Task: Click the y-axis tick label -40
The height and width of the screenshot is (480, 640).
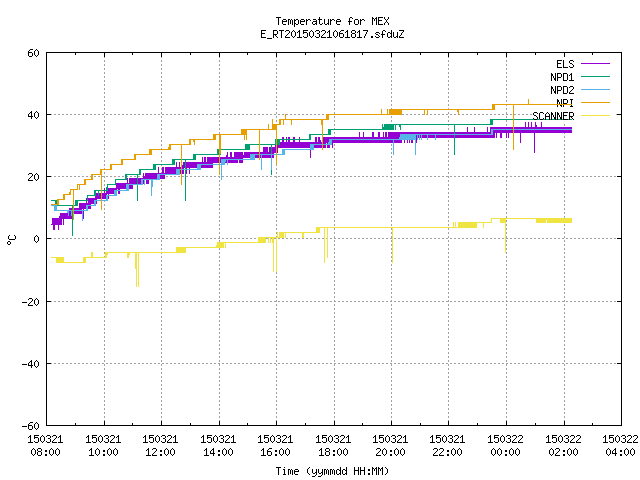Action: pyautogui.click(x=31, y=364)
